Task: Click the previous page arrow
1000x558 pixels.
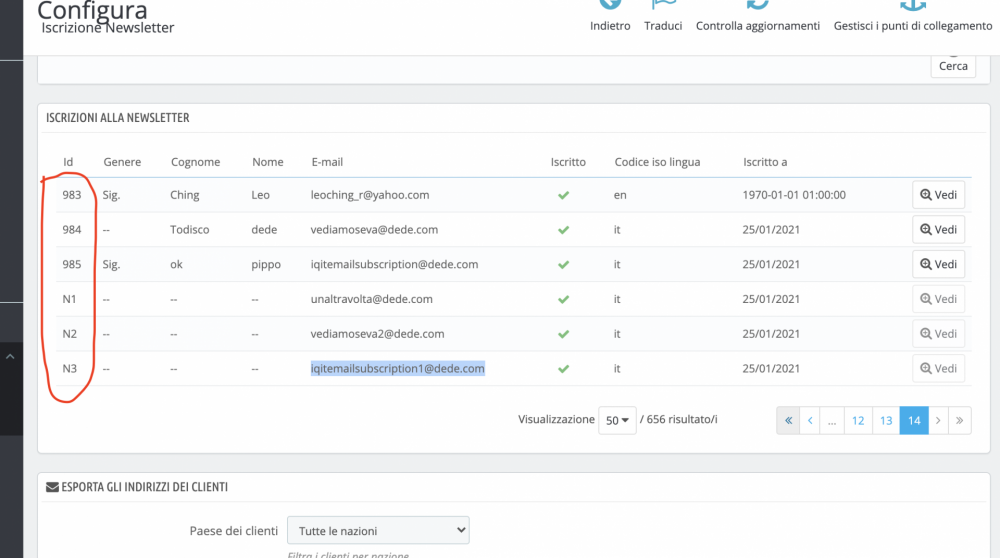Action: pyautogui.click(x=810, y=421)
